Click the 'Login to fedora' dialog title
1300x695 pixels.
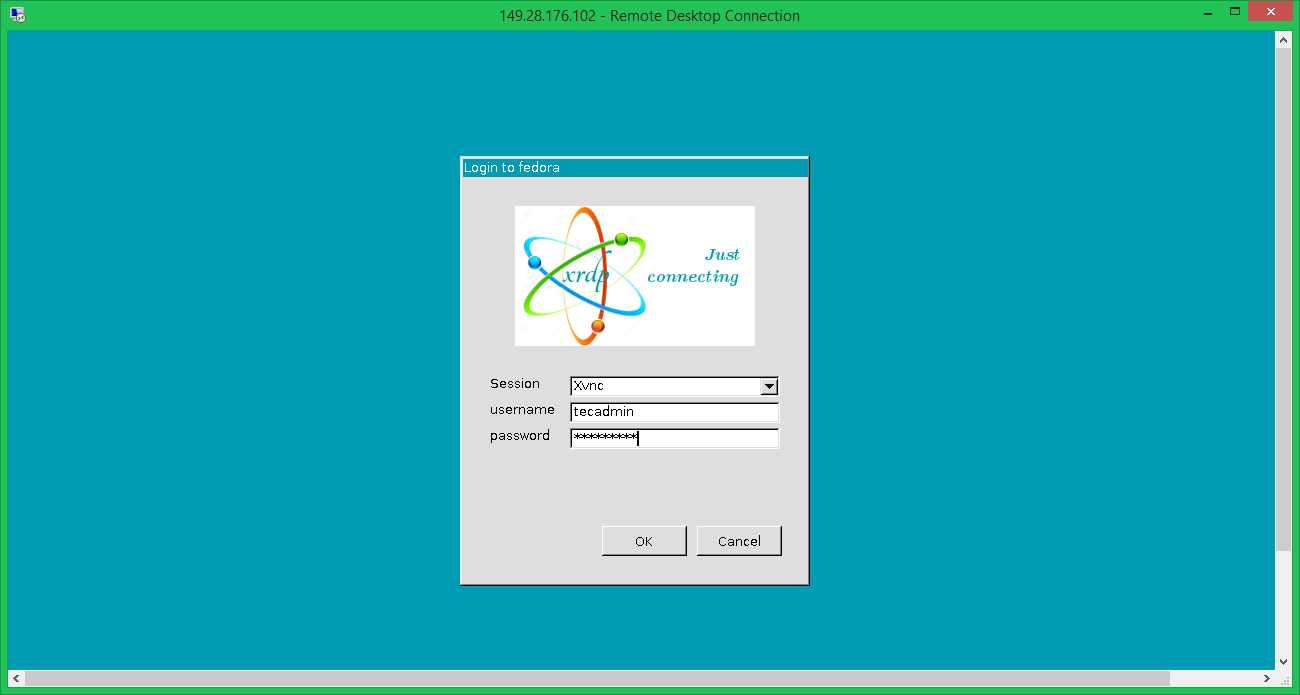[512, 168]
